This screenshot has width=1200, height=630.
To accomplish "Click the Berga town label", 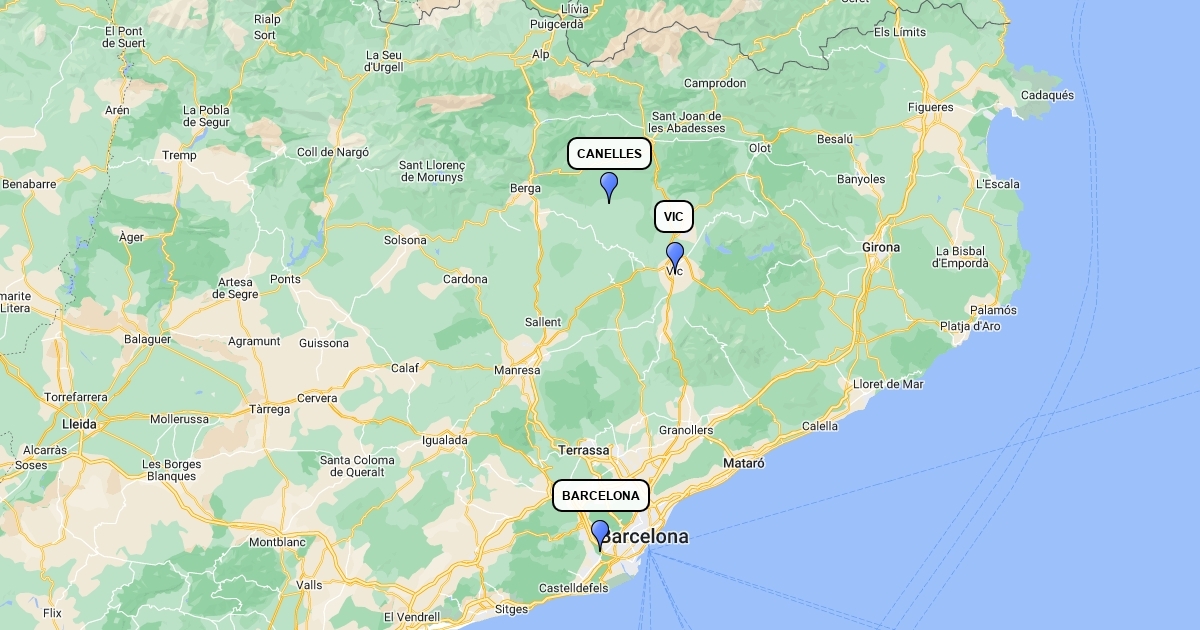I will pos(525,188).
